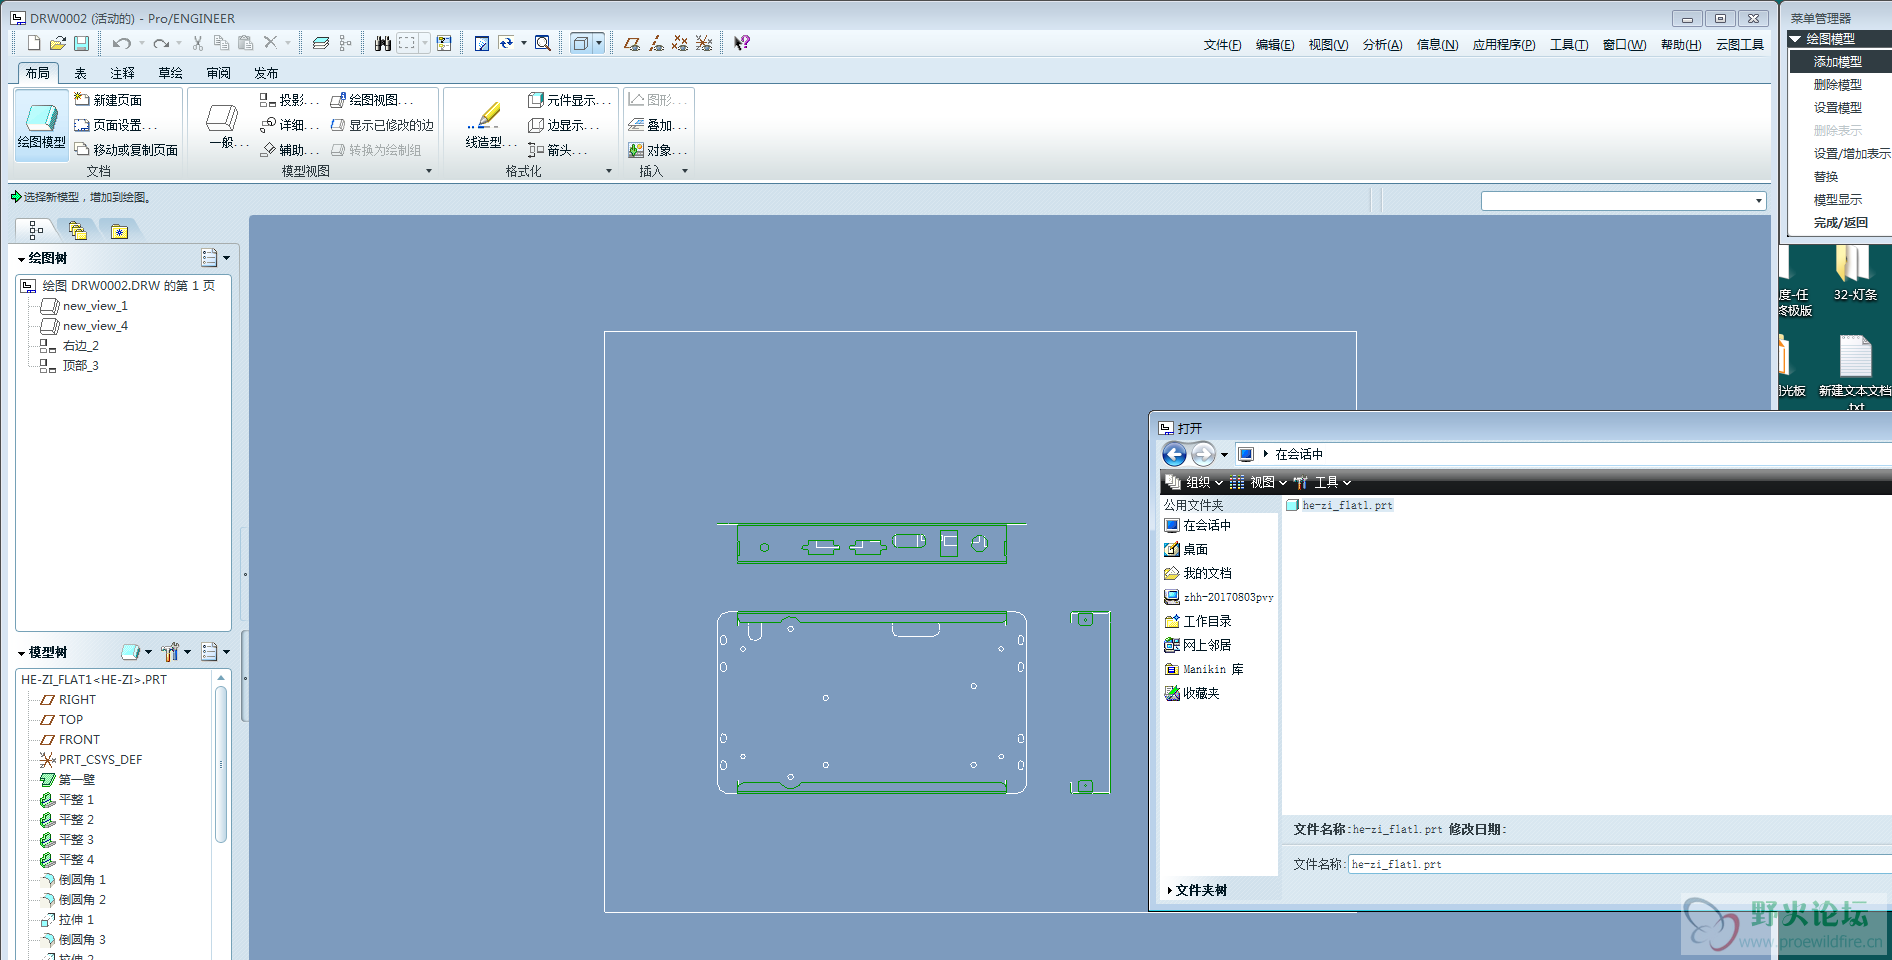Click 桌面 desktop in open dialog sidebar
1892x960 pixels.
coord(1186,549)
